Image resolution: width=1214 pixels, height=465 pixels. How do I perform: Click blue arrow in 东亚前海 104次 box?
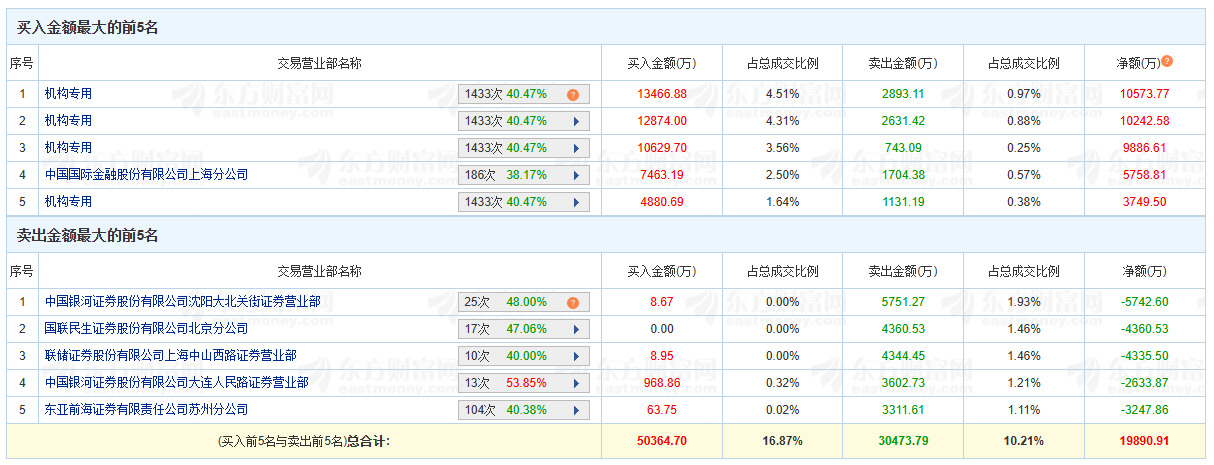click(576, 410)
